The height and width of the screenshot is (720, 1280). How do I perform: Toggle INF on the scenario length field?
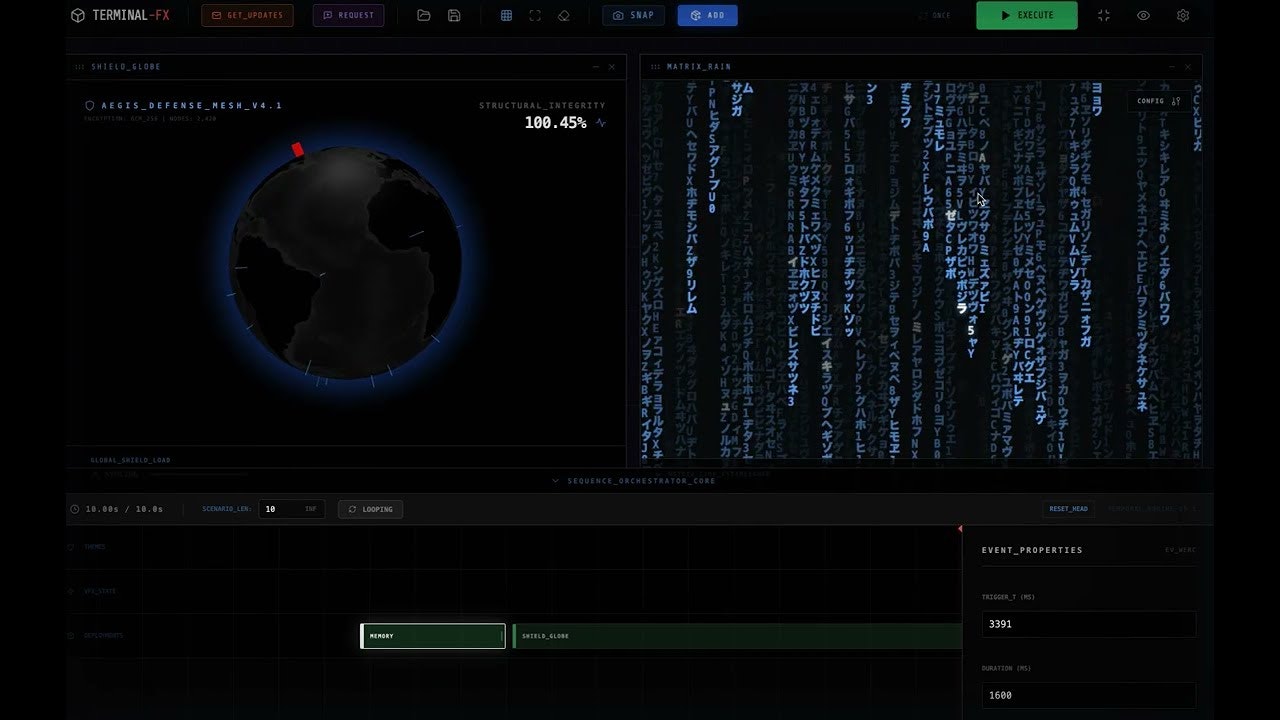(313, 509)
